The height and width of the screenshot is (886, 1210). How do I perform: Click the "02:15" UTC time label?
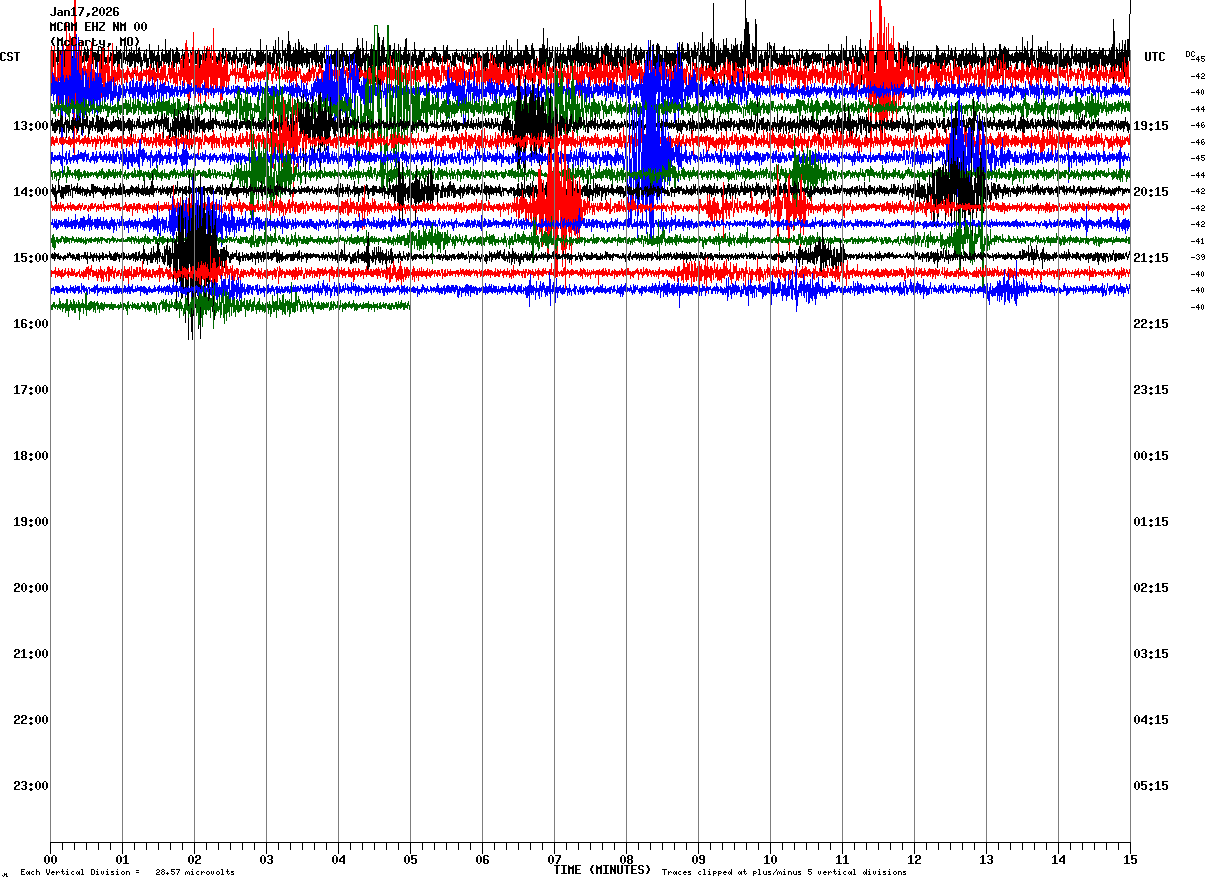(x=1151, y=588)
